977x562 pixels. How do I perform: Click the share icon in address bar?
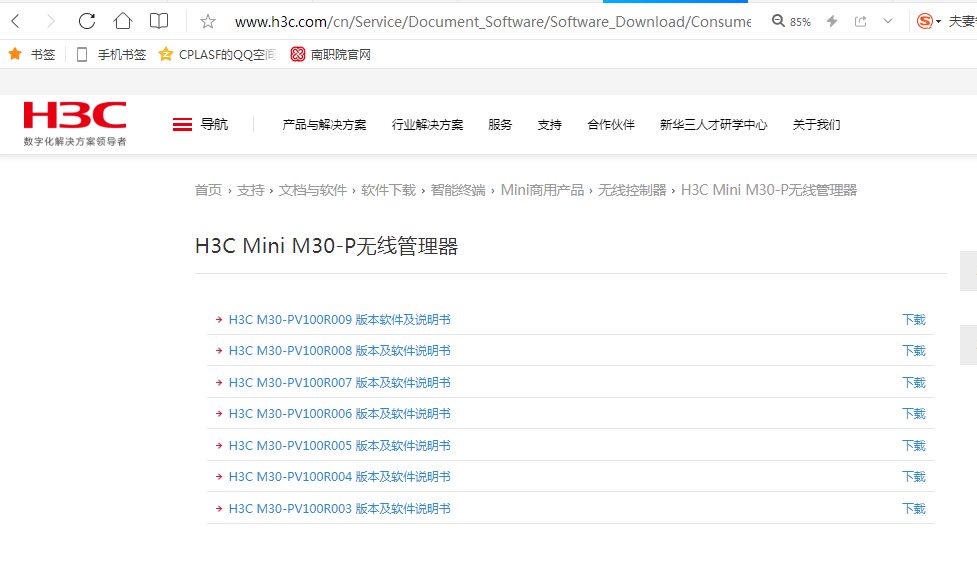(860, 22)
